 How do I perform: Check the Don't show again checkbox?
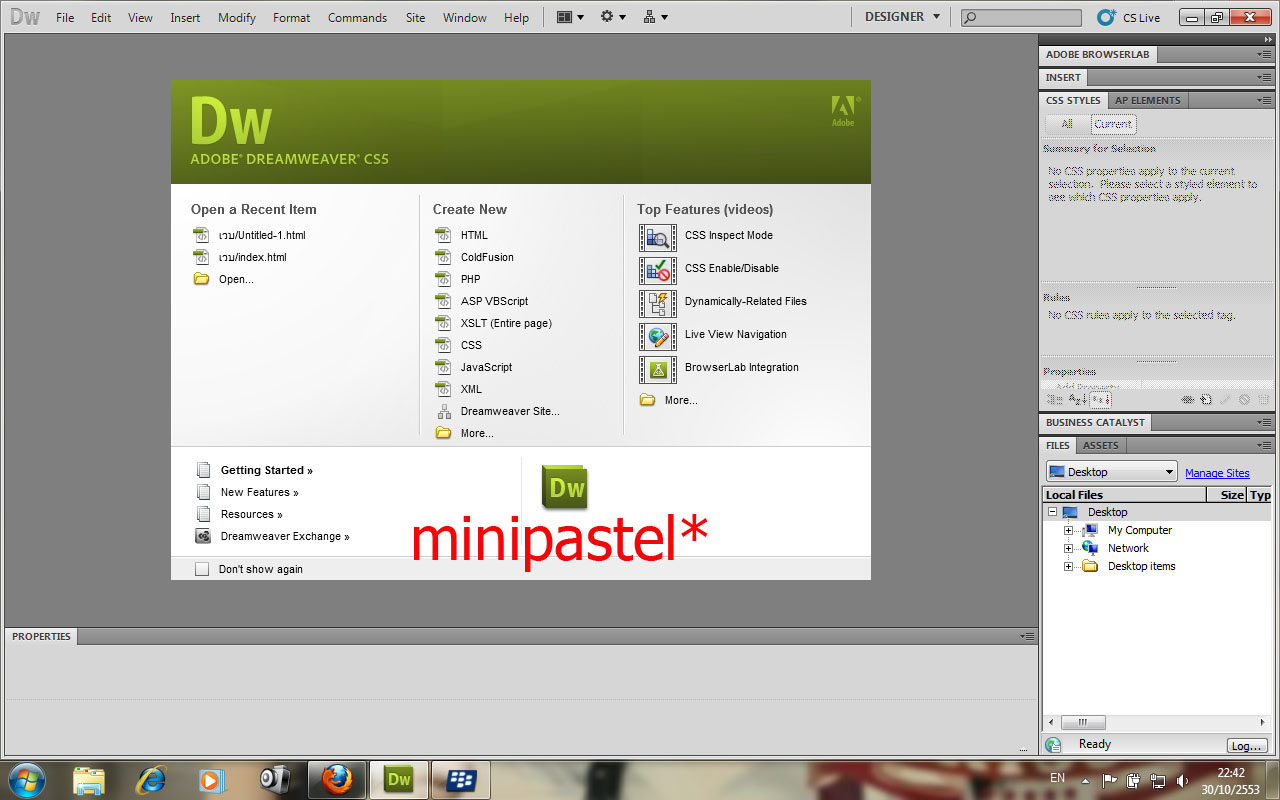tap(202, 569)
